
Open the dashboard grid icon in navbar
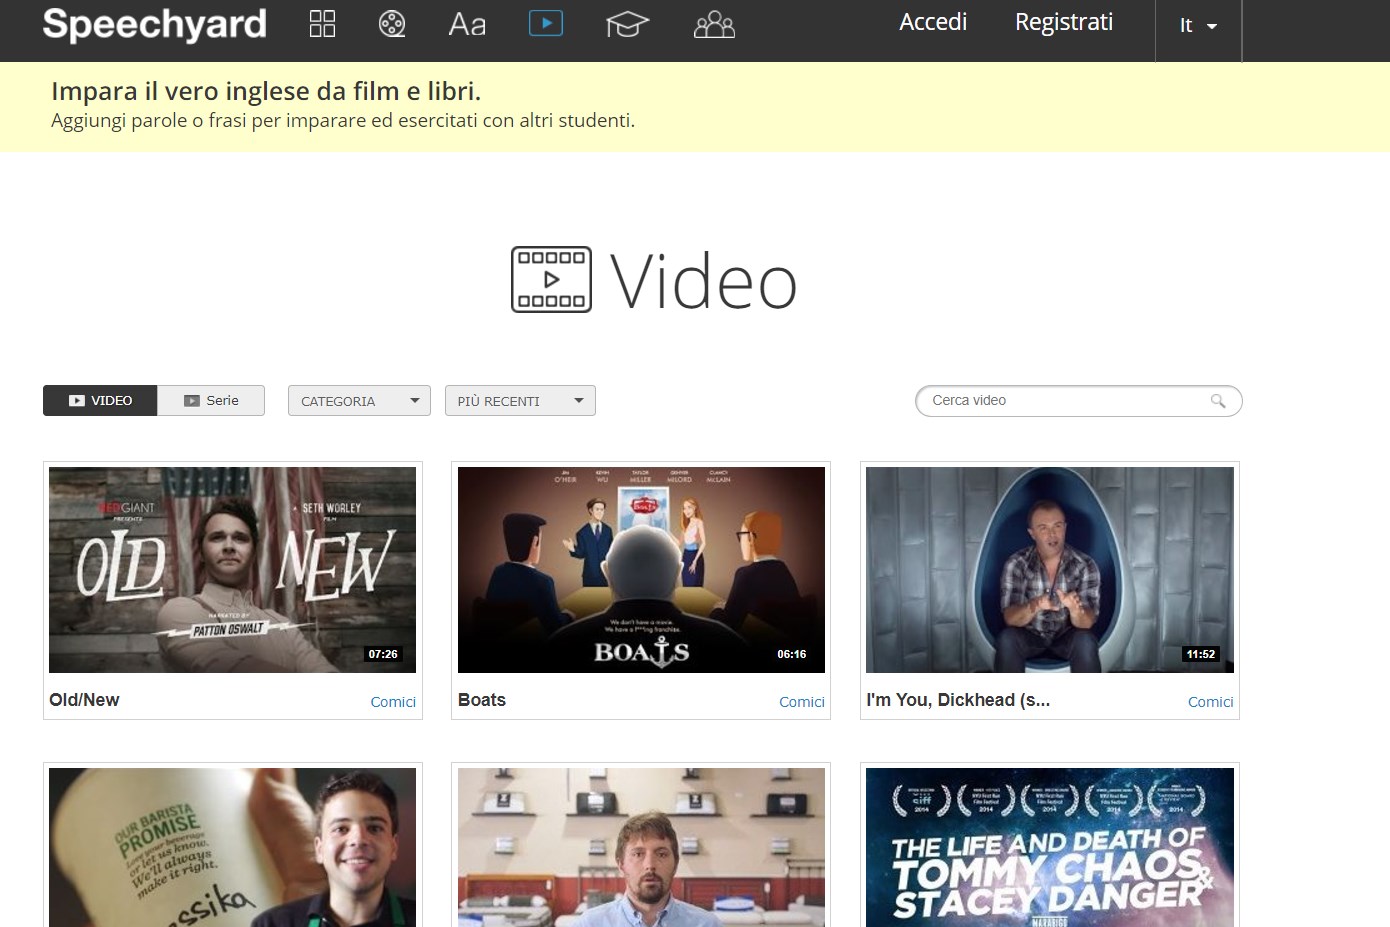point(322,23)
